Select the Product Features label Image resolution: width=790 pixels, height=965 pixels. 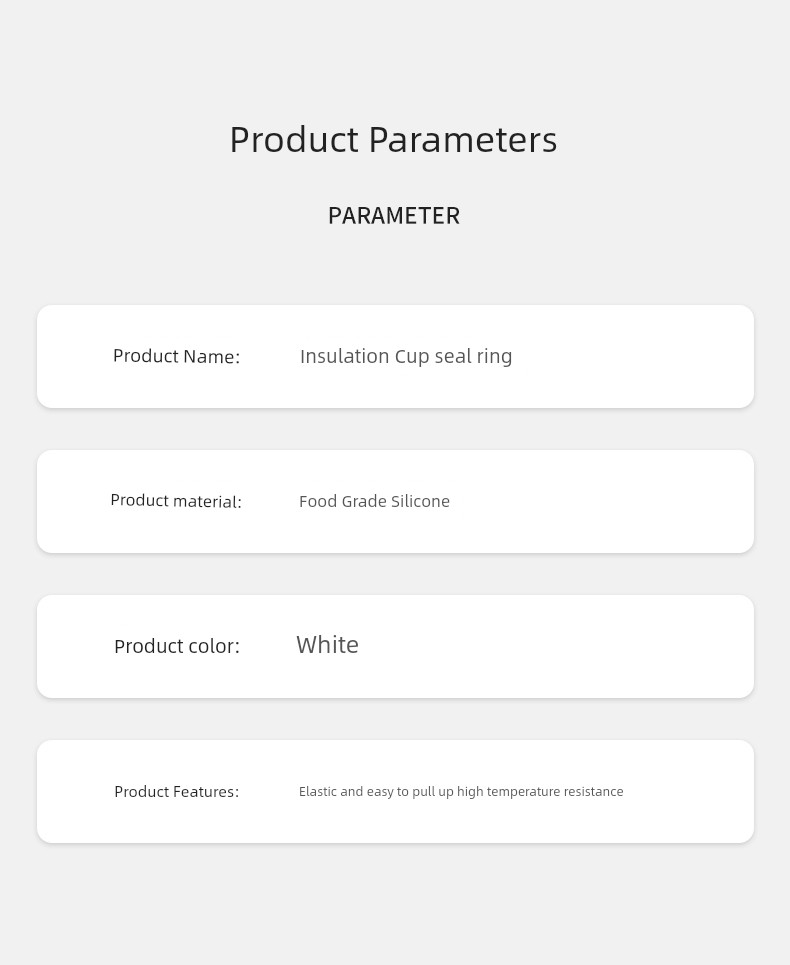177,791
